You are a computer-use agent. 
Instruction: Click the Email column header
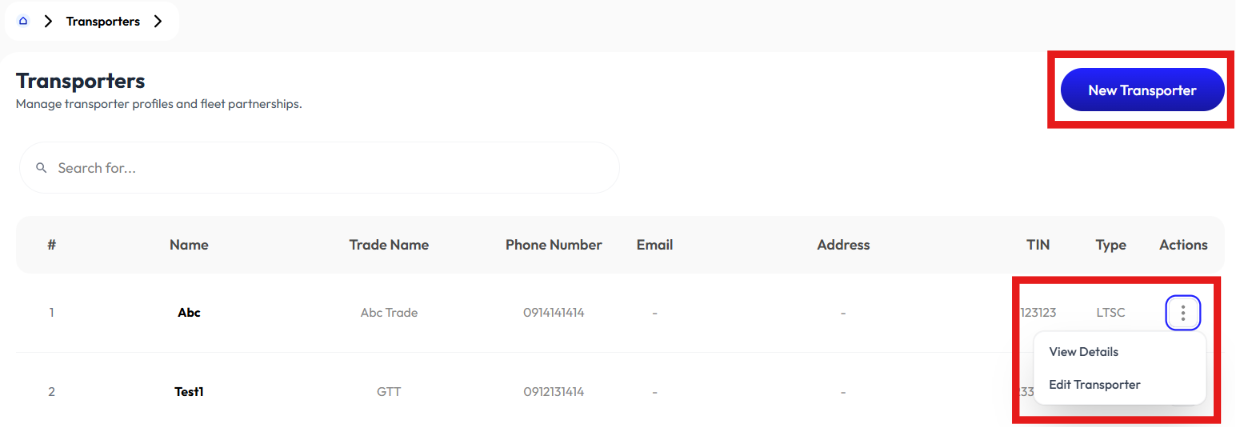click(x=655, y=245)
